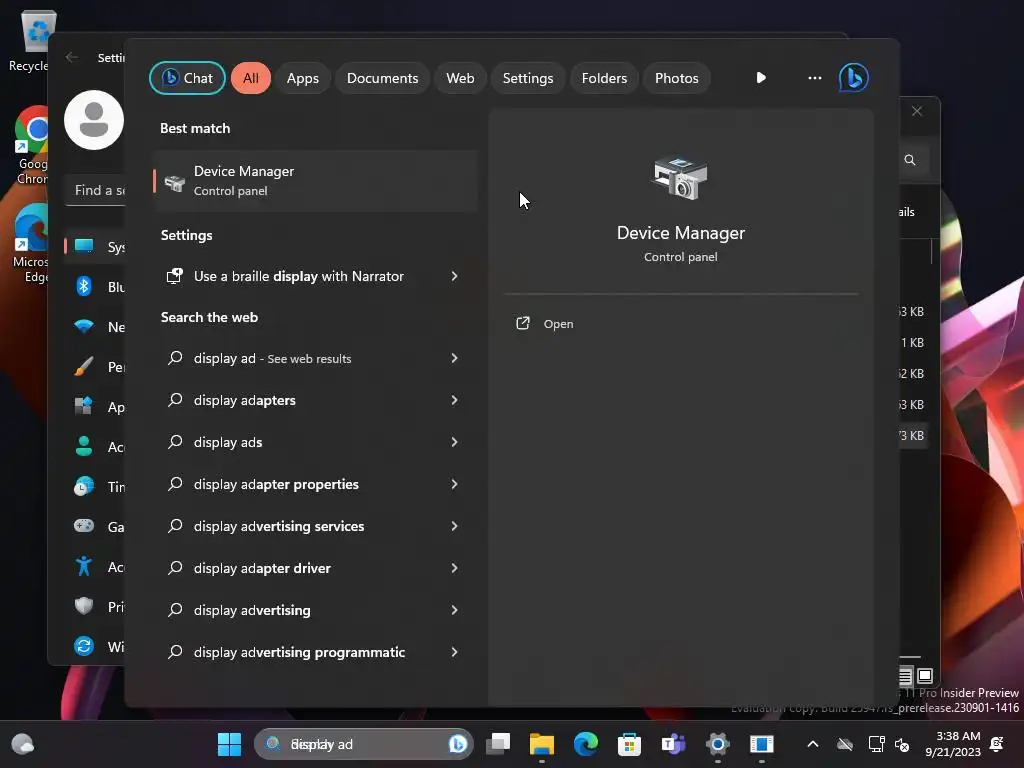Expand 'display ads' suggestion chevron

click(455, 442)
